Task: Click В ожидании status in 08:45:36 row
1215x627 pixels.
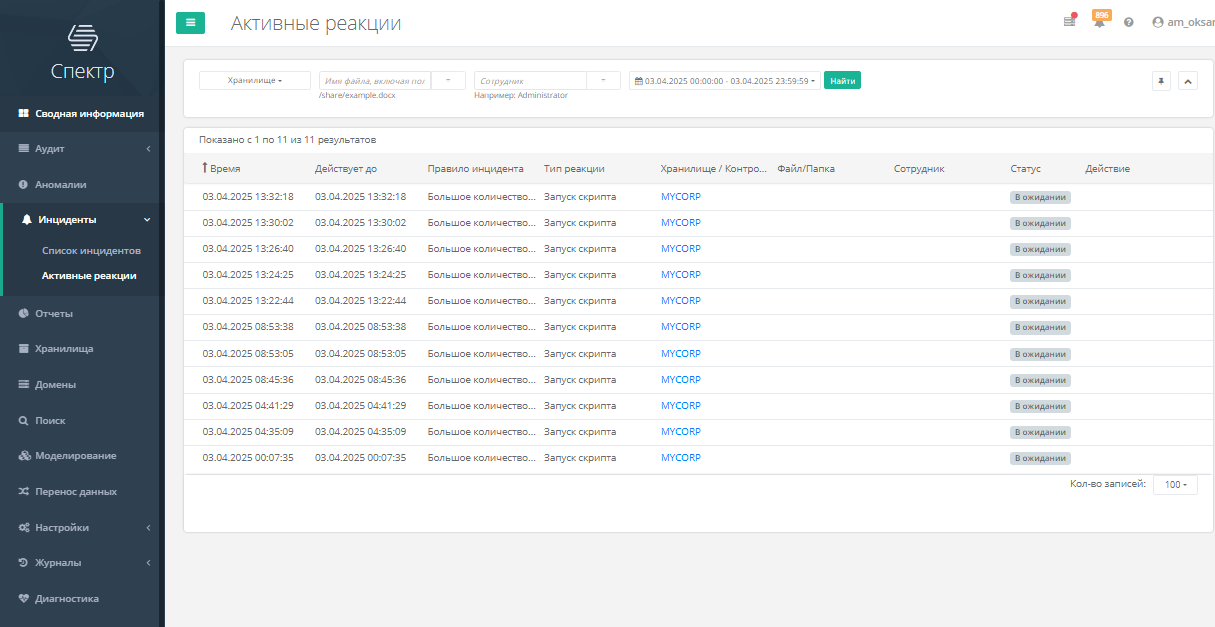Action: [1040, 380]
